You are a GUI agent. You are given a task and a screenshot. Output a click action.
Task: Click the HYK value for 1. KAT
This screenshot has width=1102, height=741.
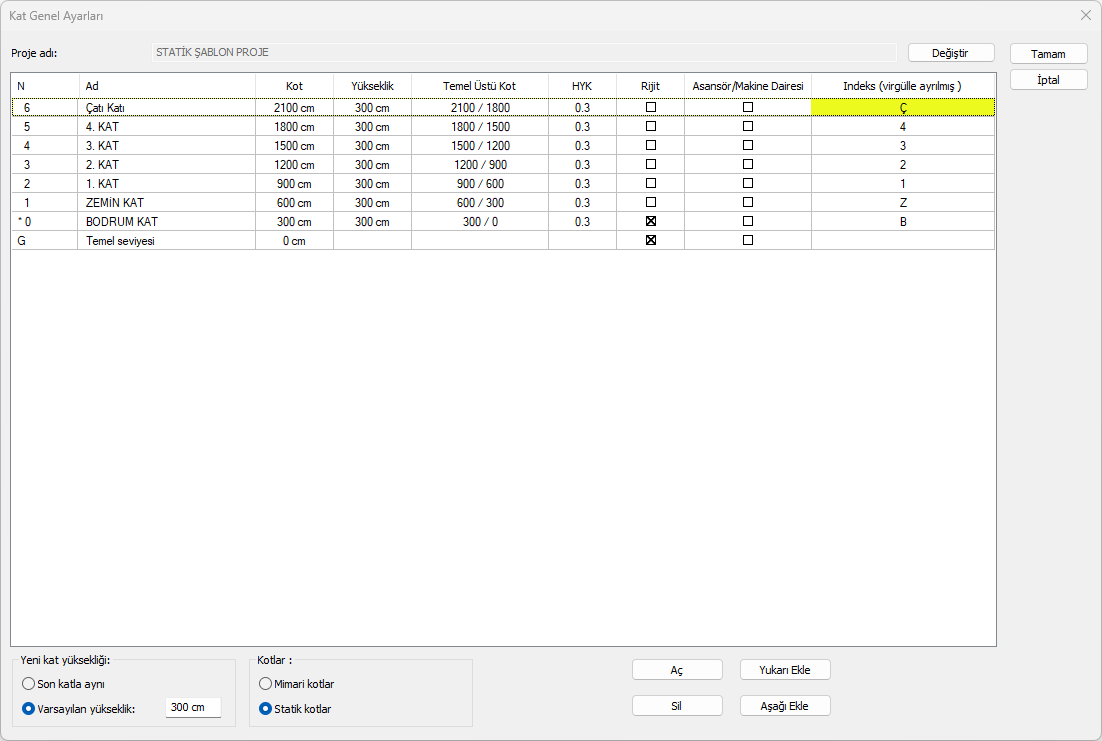[x=582, y=183]
